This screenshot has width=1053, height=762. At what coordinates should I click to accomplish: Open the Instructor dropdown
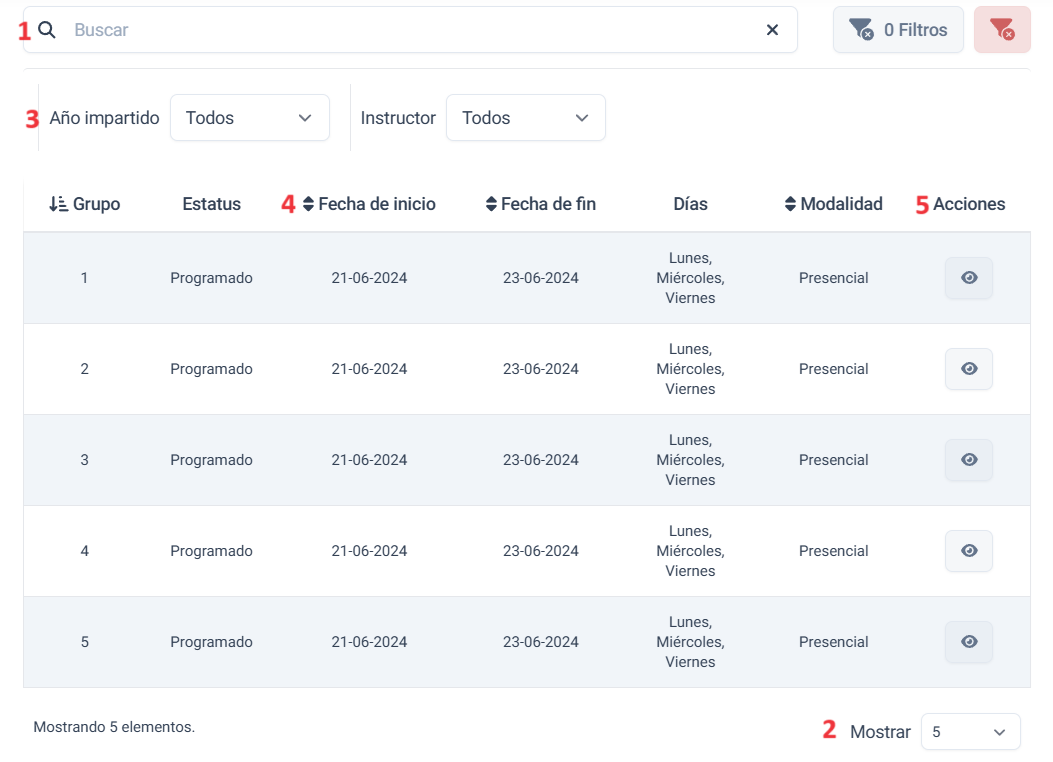pos(526,118)
